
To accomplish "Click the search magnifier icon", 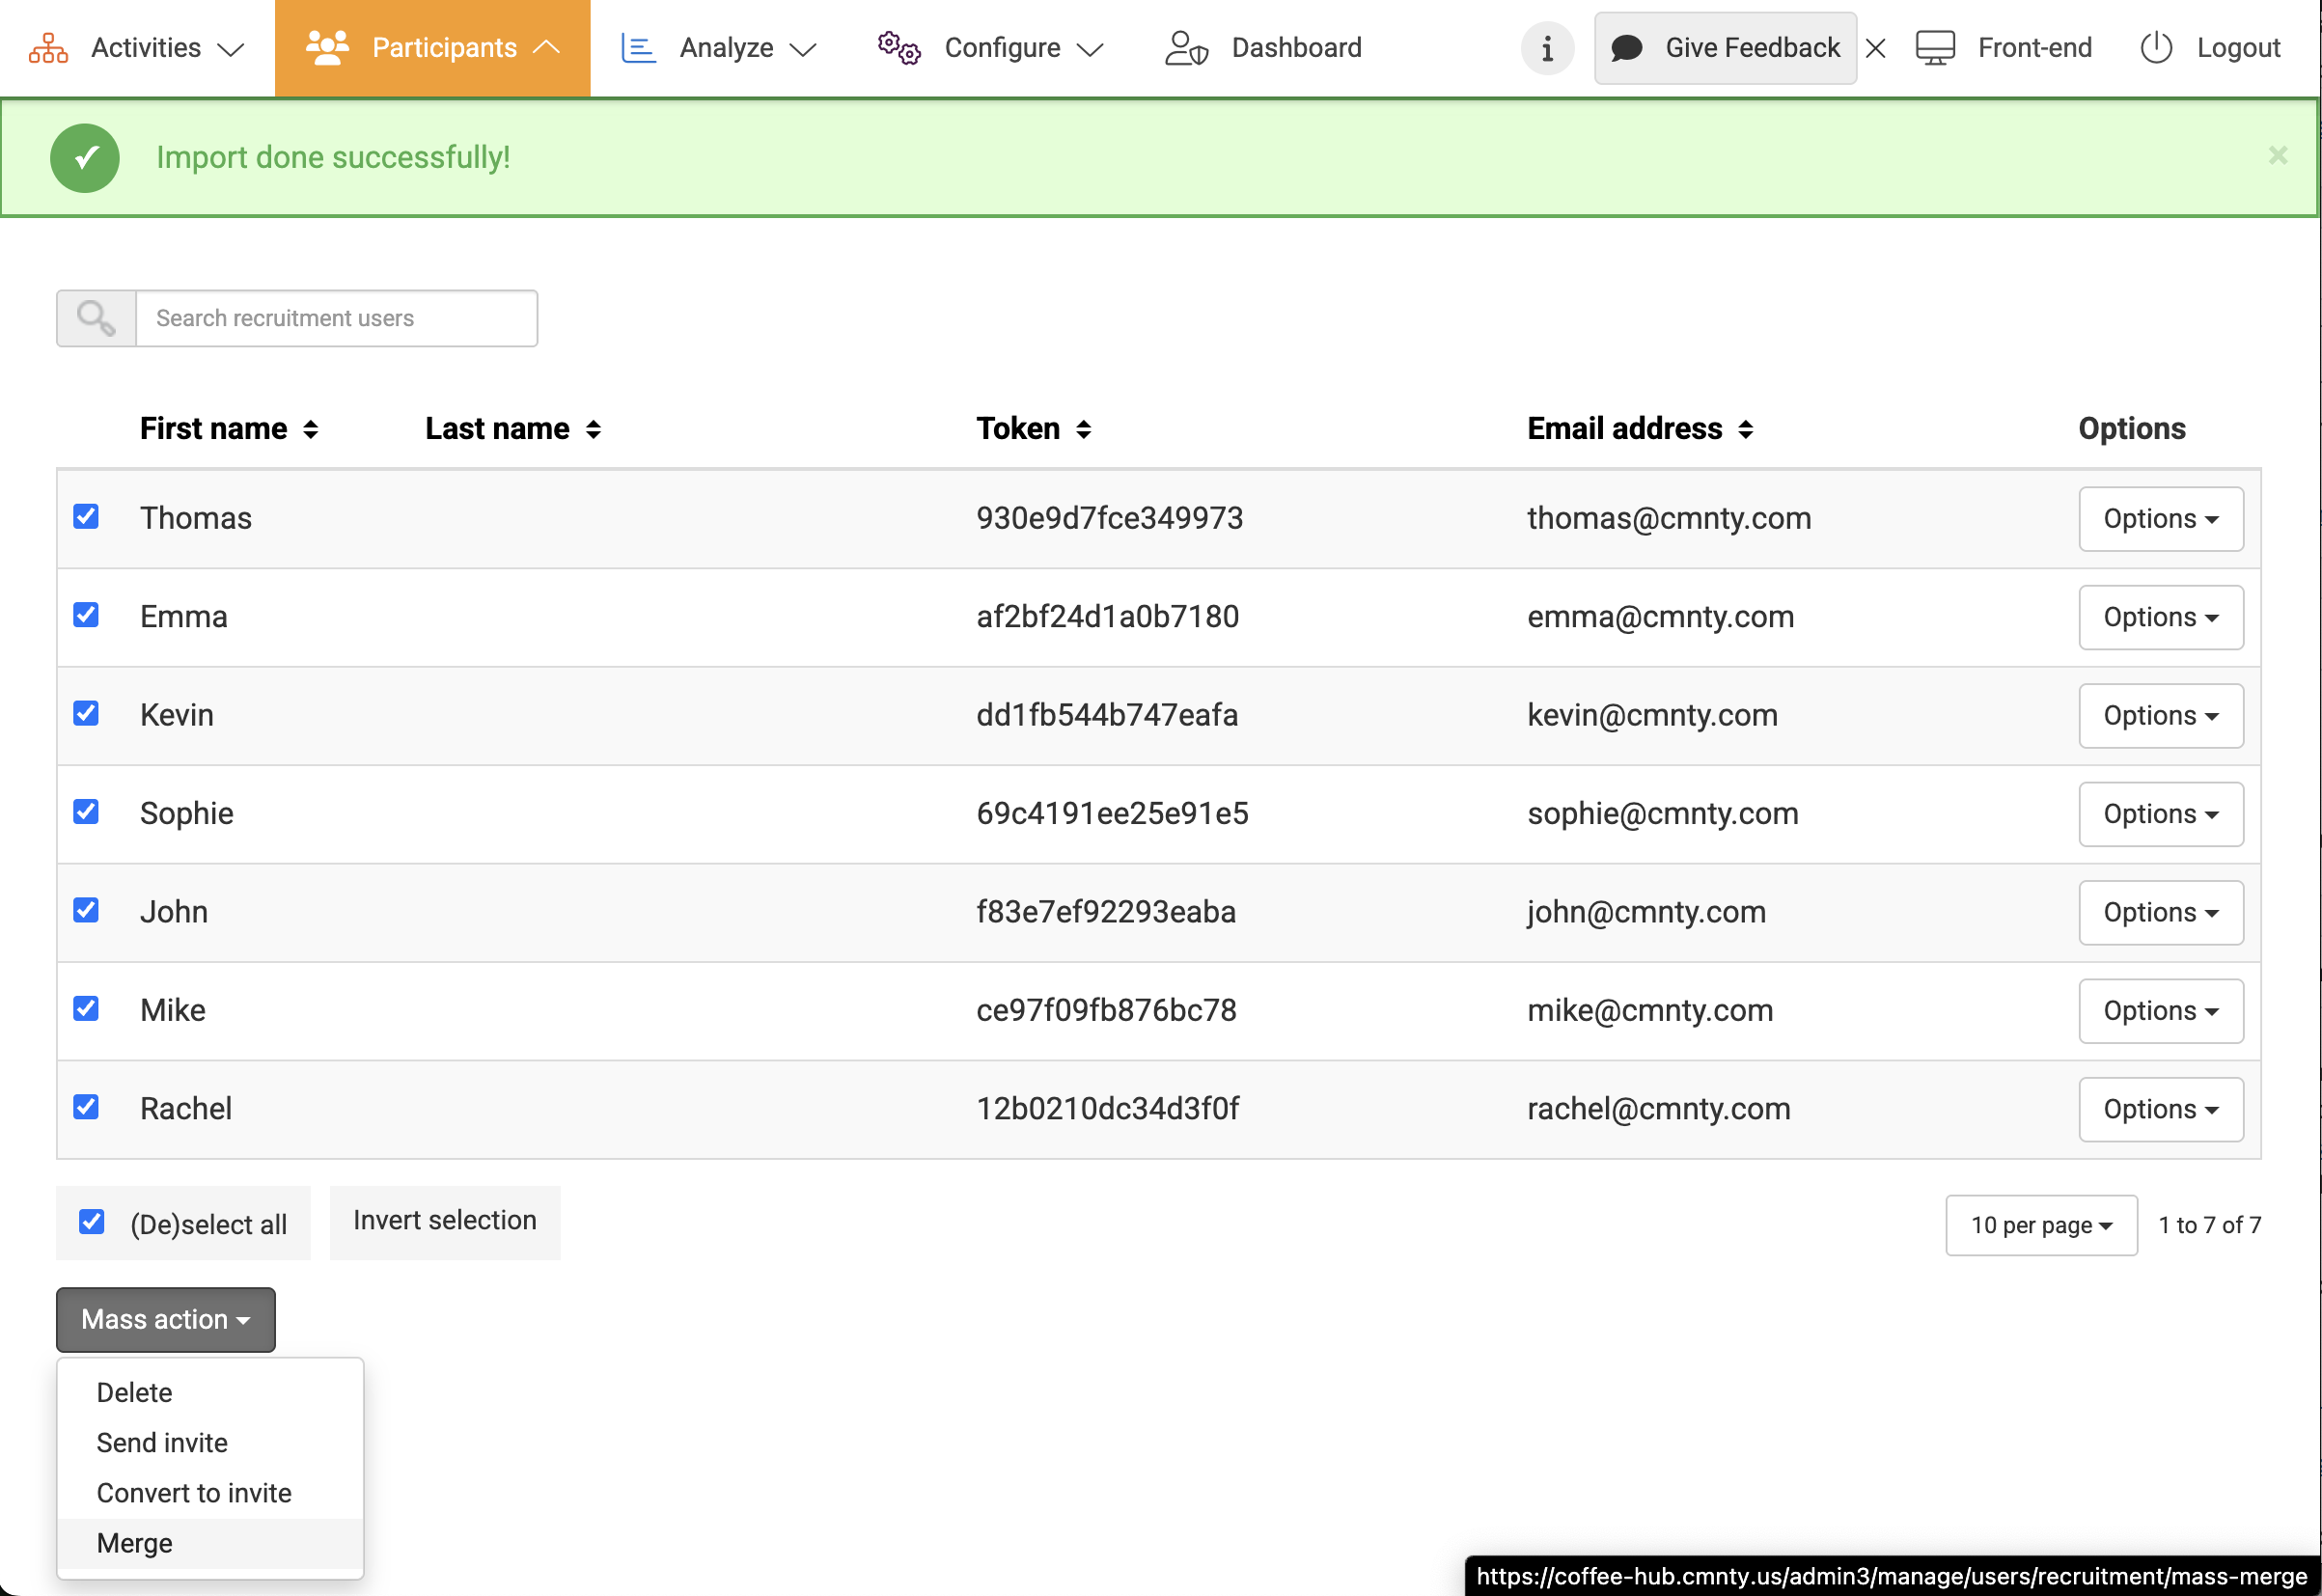I will 96,318.
